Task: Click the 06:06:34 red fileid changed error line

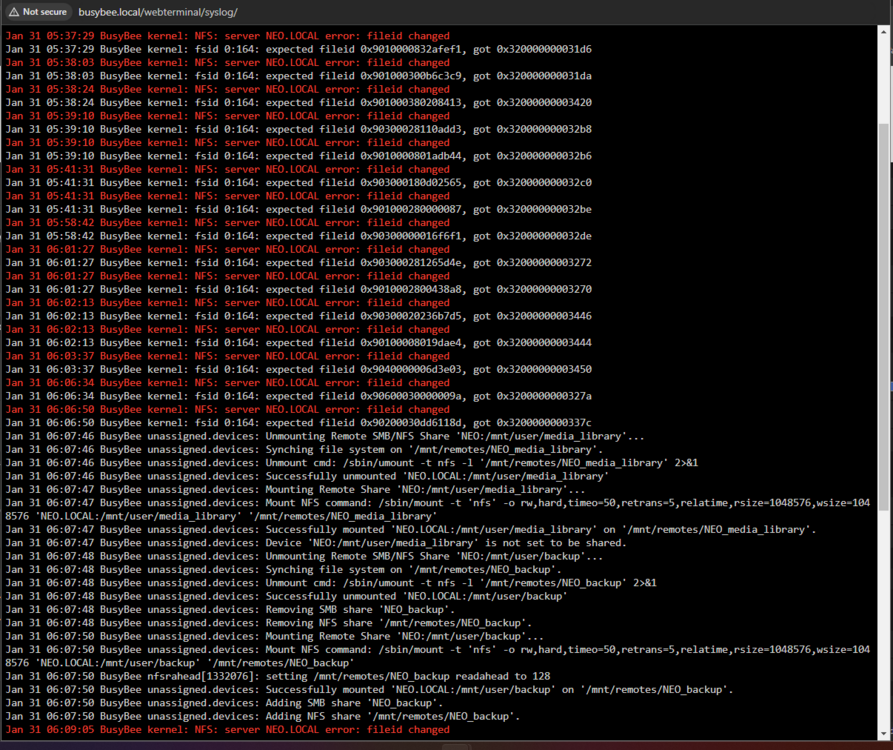Action: click(227, 383)
